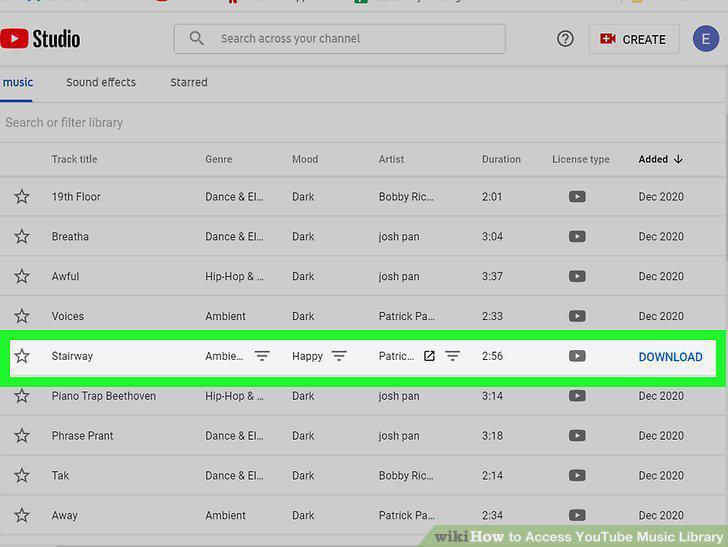This screenshot has height=547, width=728.
Task: Switch to the Starred tab
Action: pyautogui.click(x=188, y=82)
